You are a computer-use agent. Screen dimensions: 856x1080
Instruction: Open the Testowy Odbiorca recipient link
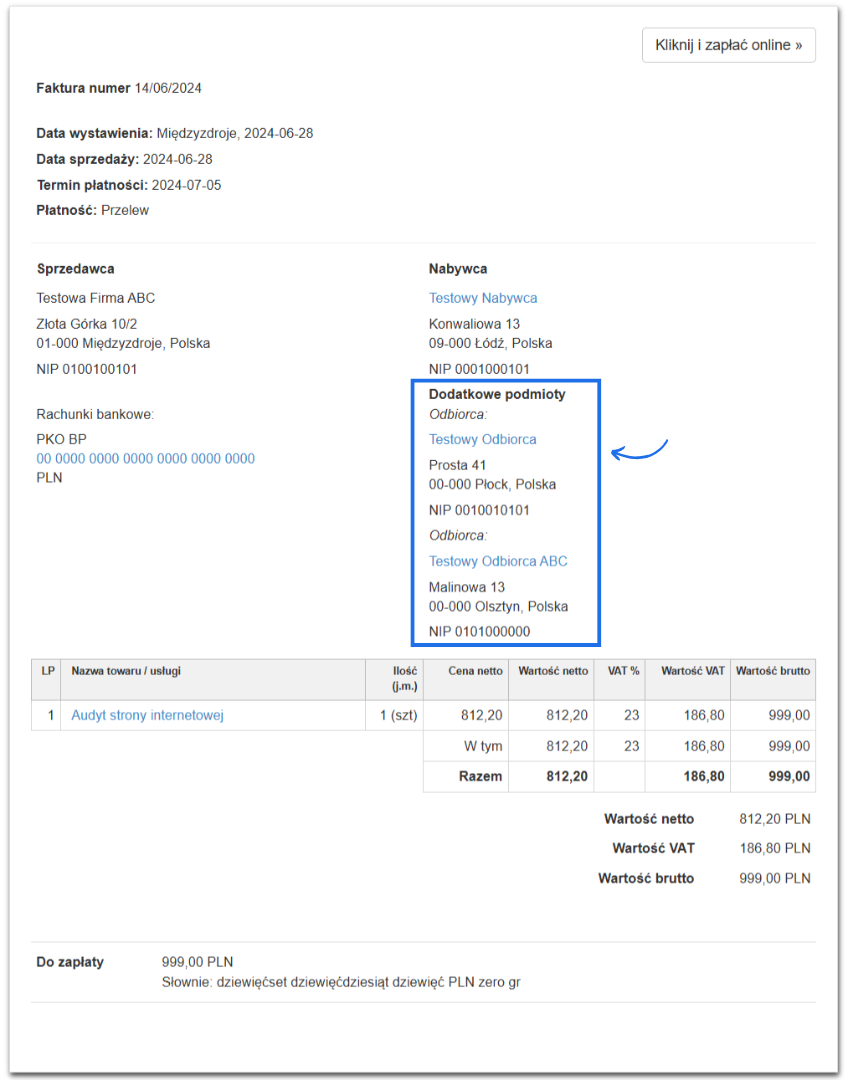point(483,439)
